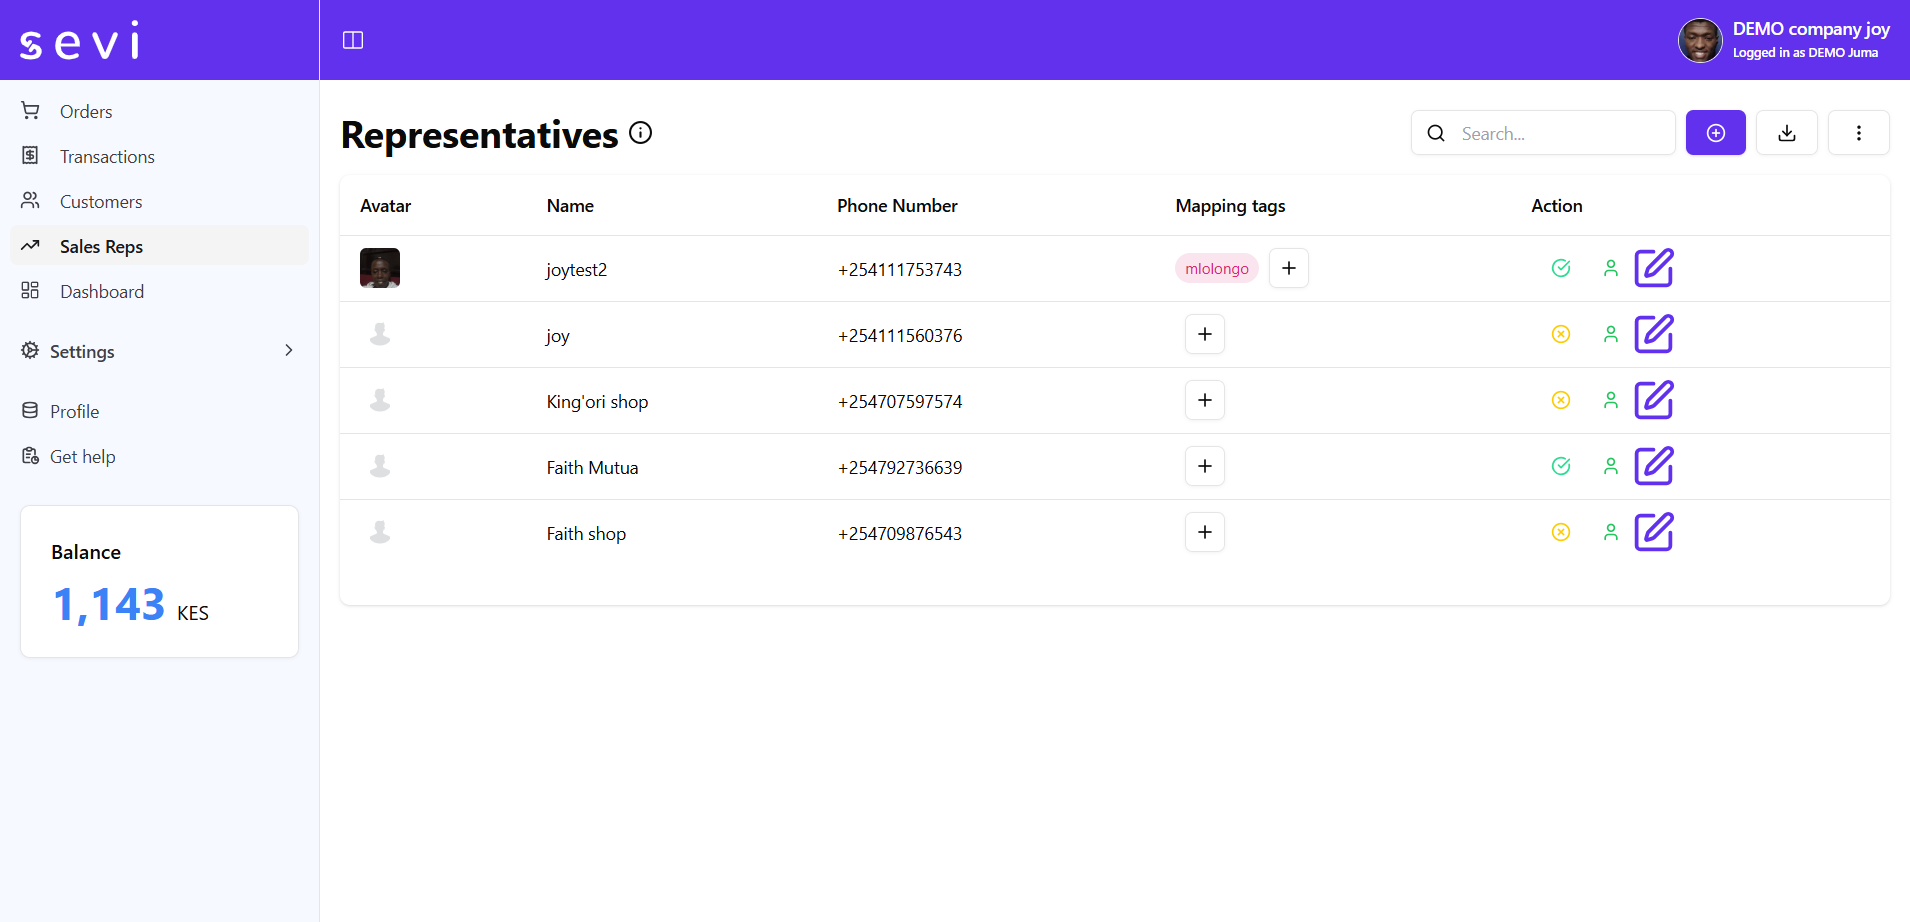Screen dimensions: 1910x922
Task: Toggle Faith Mutua's active status
Action: pos(1560,466)
